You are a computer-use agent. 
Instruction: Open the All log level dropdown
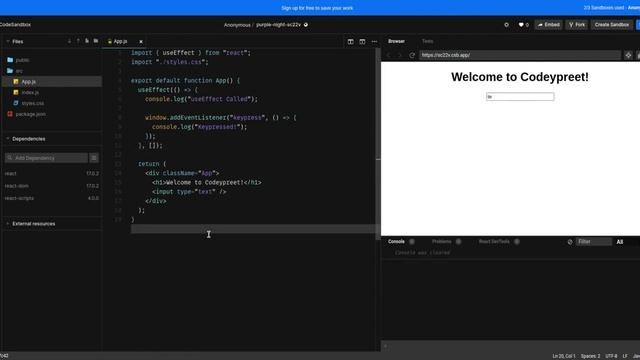tap(620, 242)
